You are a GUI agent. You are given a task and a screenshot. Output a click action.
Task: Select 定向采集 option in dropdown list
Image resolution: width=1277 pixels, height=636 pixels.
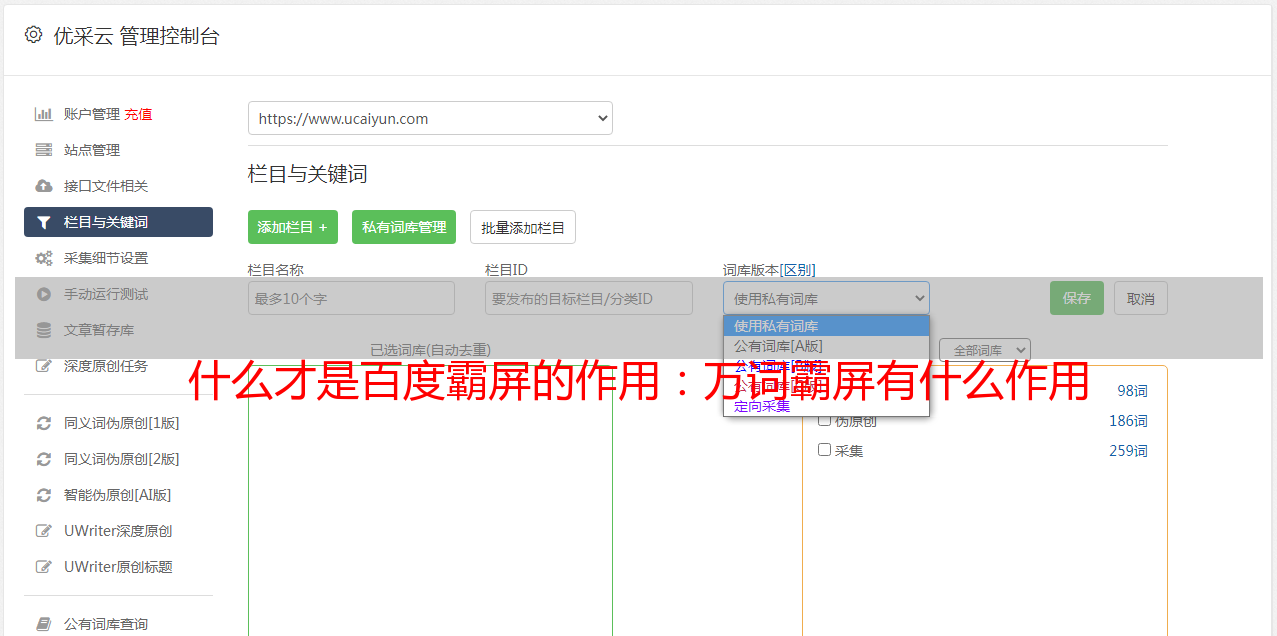tap(826, 406)
